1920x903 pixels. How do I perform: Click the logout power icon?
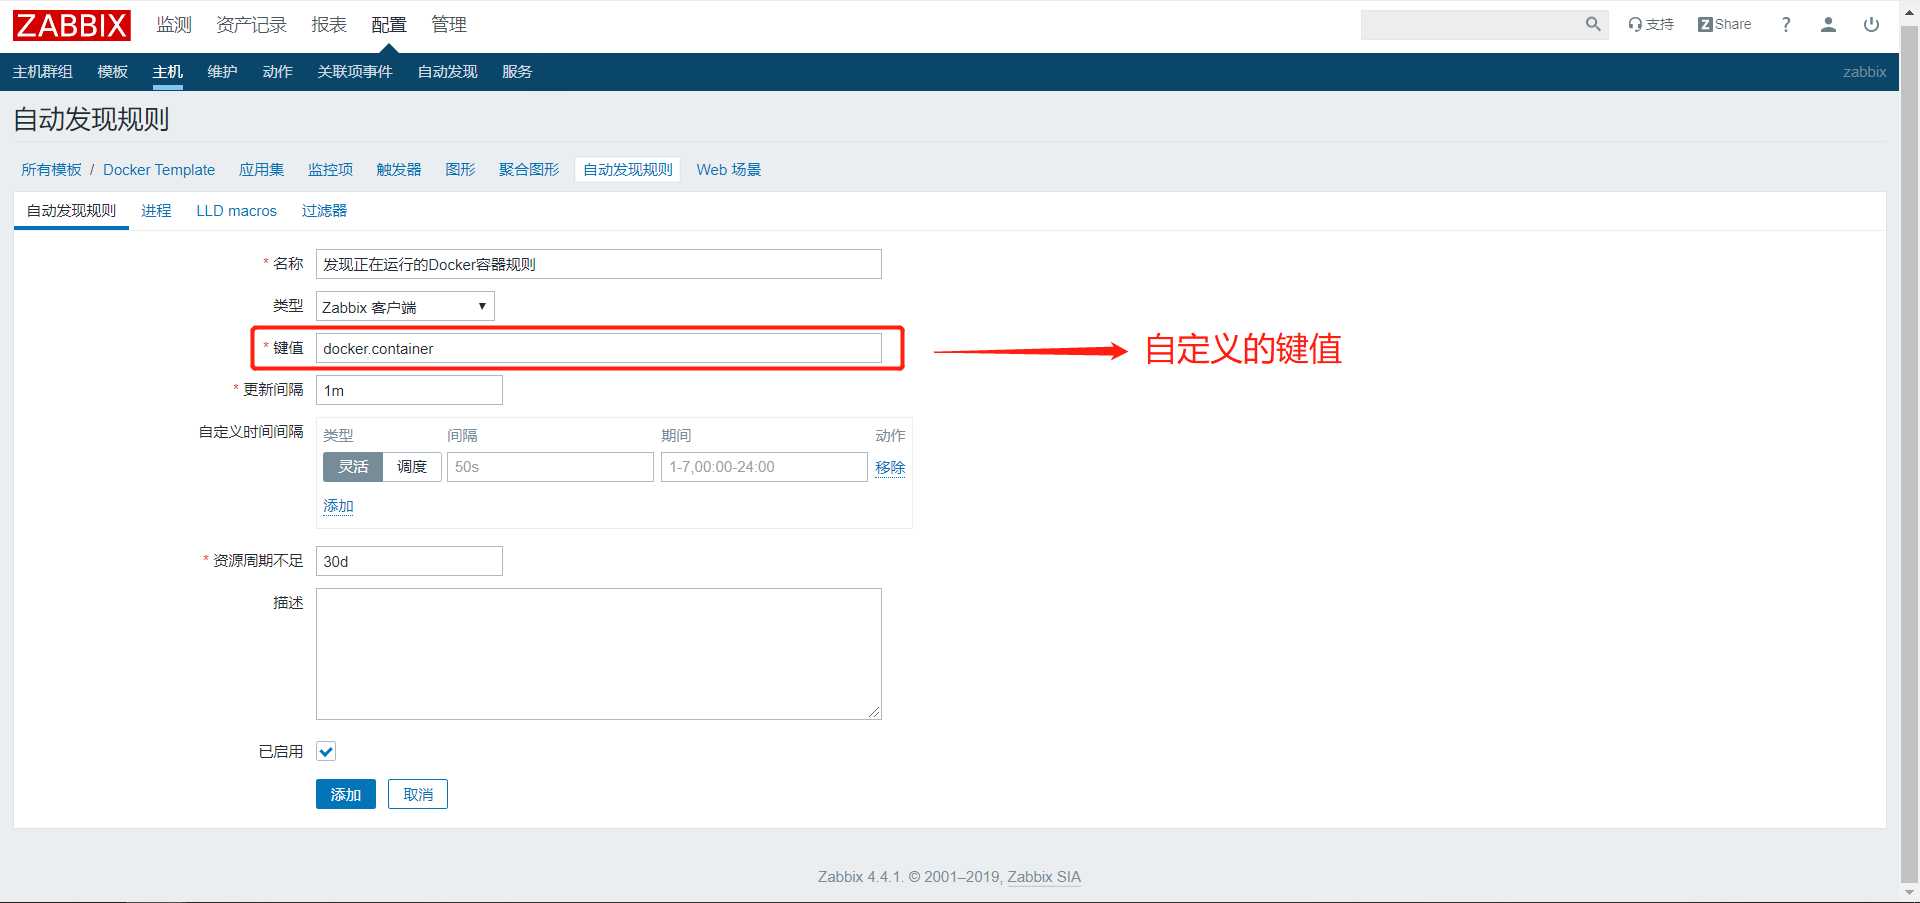tap(1871, 24)
